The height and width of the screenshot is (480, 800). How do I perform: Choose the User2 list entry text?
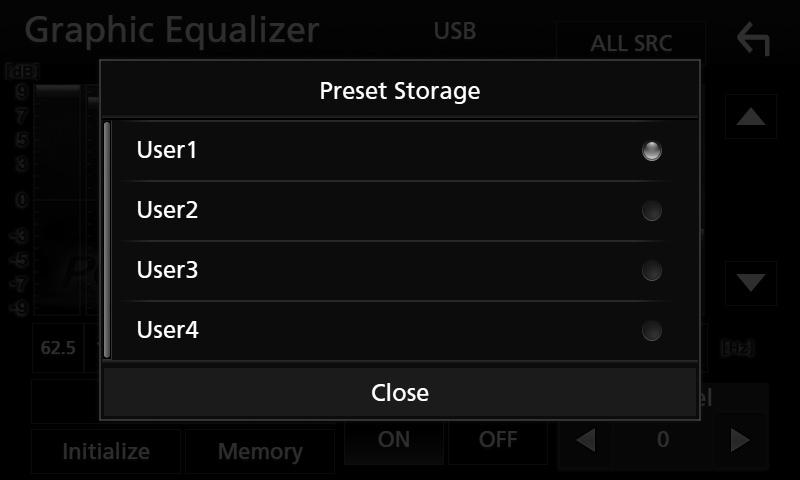tap(167, 210)
